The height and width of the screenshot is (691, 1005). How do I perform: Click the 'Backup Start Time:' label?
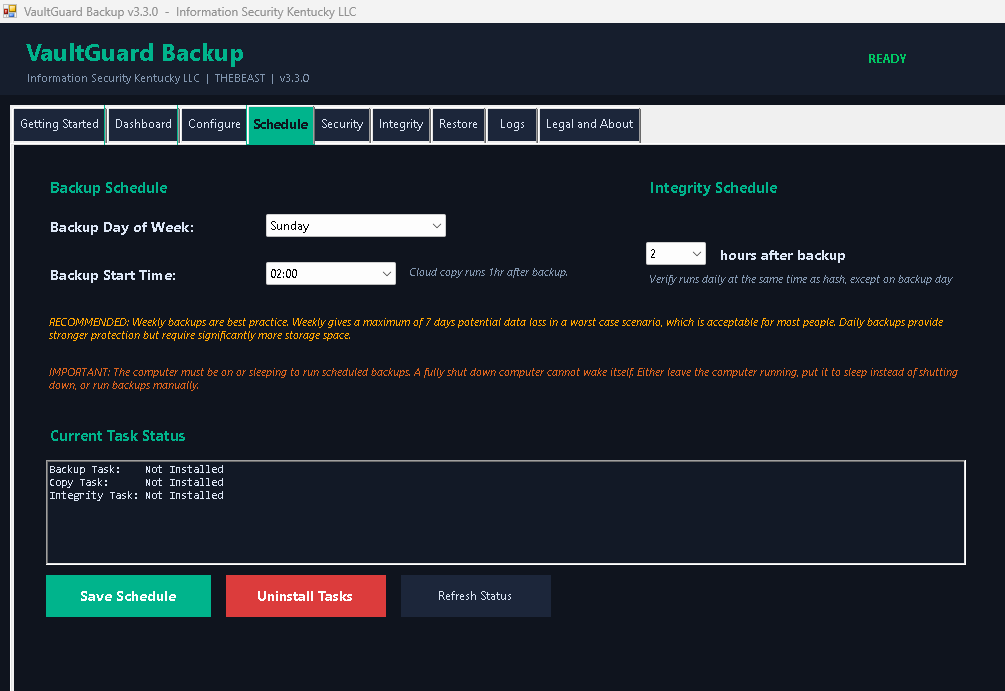tap(113, 276)
